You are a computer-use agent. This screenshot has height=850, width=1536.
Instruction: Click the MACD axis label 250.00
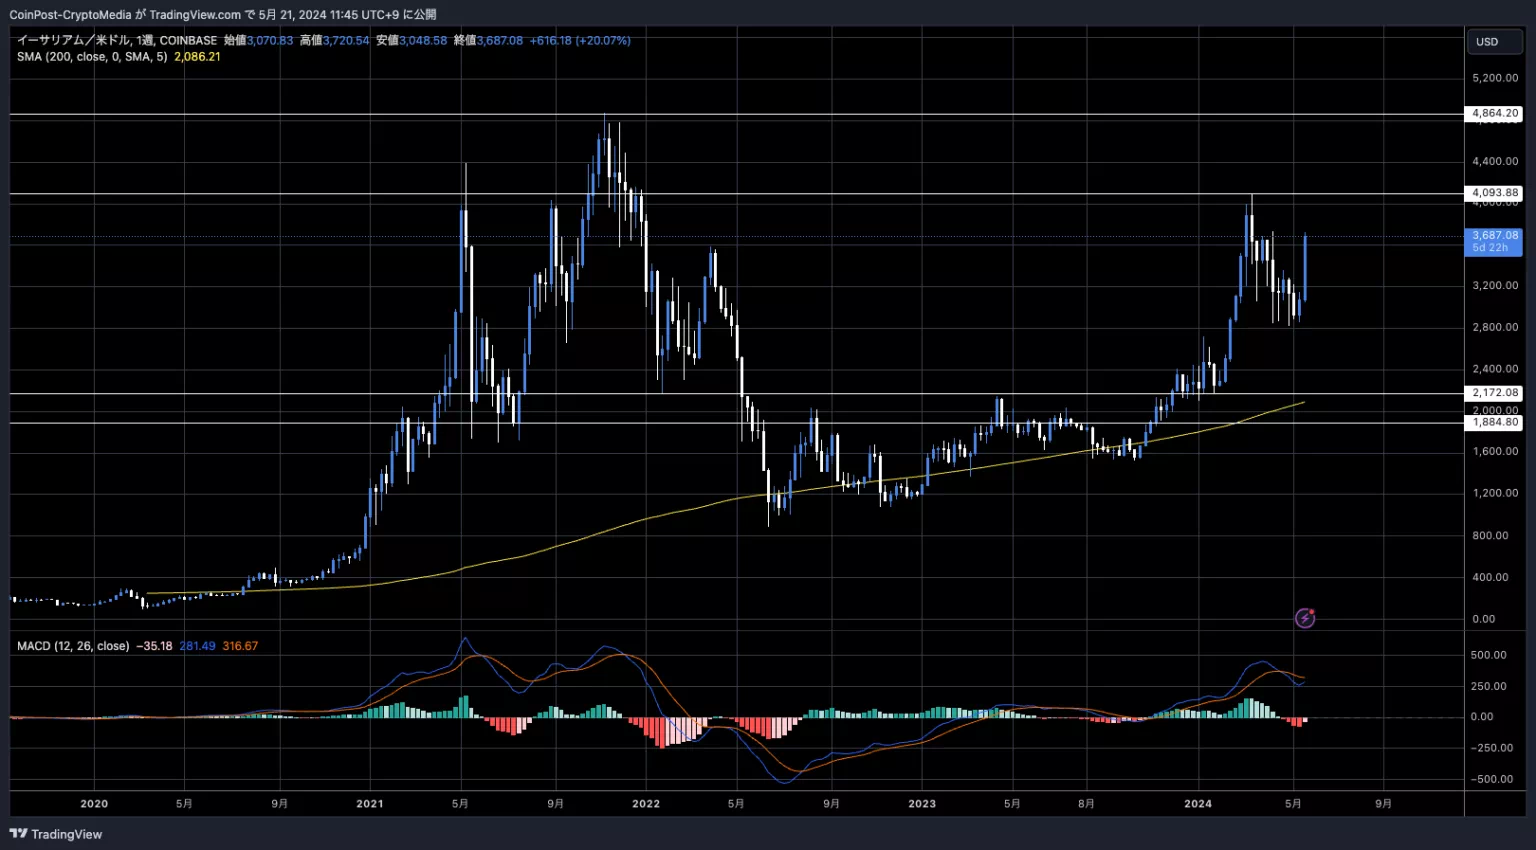point(1488,686)
